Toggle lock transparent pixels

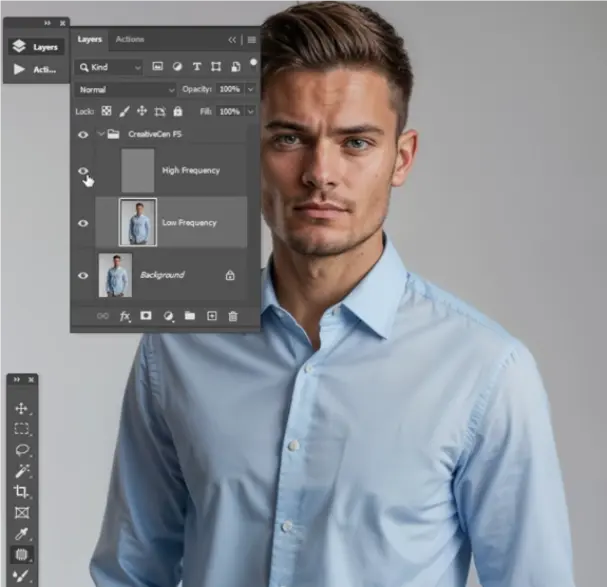[106, 112]
